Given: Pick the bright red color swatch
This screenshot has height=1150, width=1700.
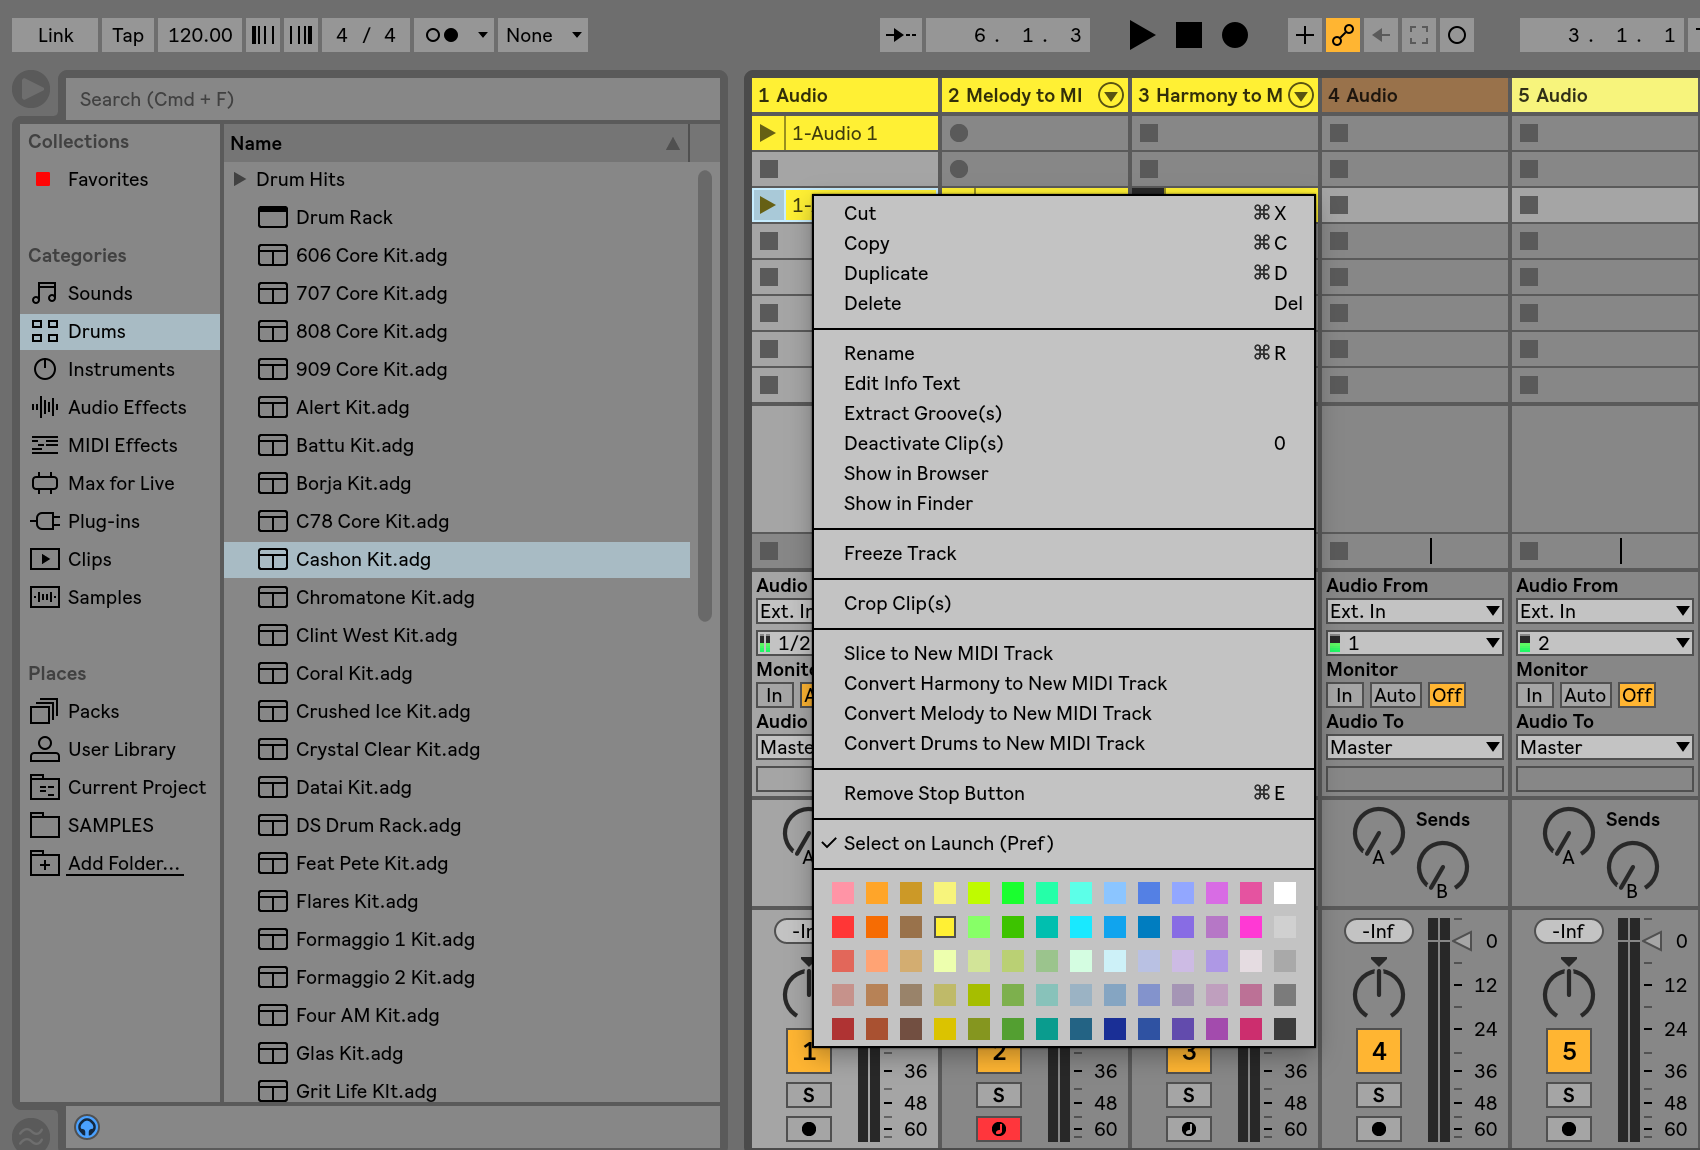Looking at the screenshot, I should (x=843, y=927).
